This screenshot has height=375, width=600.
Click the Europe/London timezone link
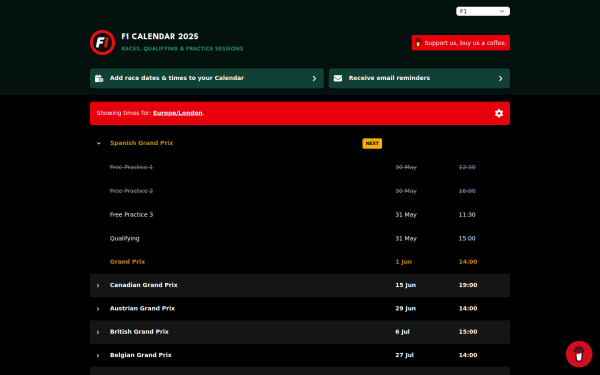pyautogui.click(x=178, y=113)
